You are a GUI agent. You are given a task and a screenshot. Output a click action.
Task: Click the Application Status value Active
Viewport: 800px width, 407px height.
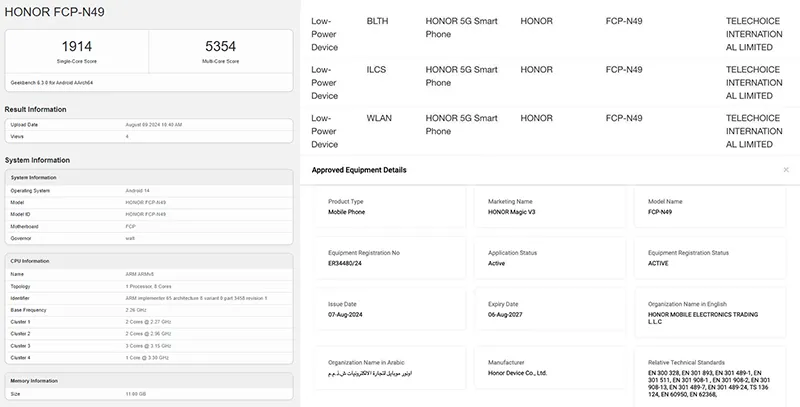496,264
